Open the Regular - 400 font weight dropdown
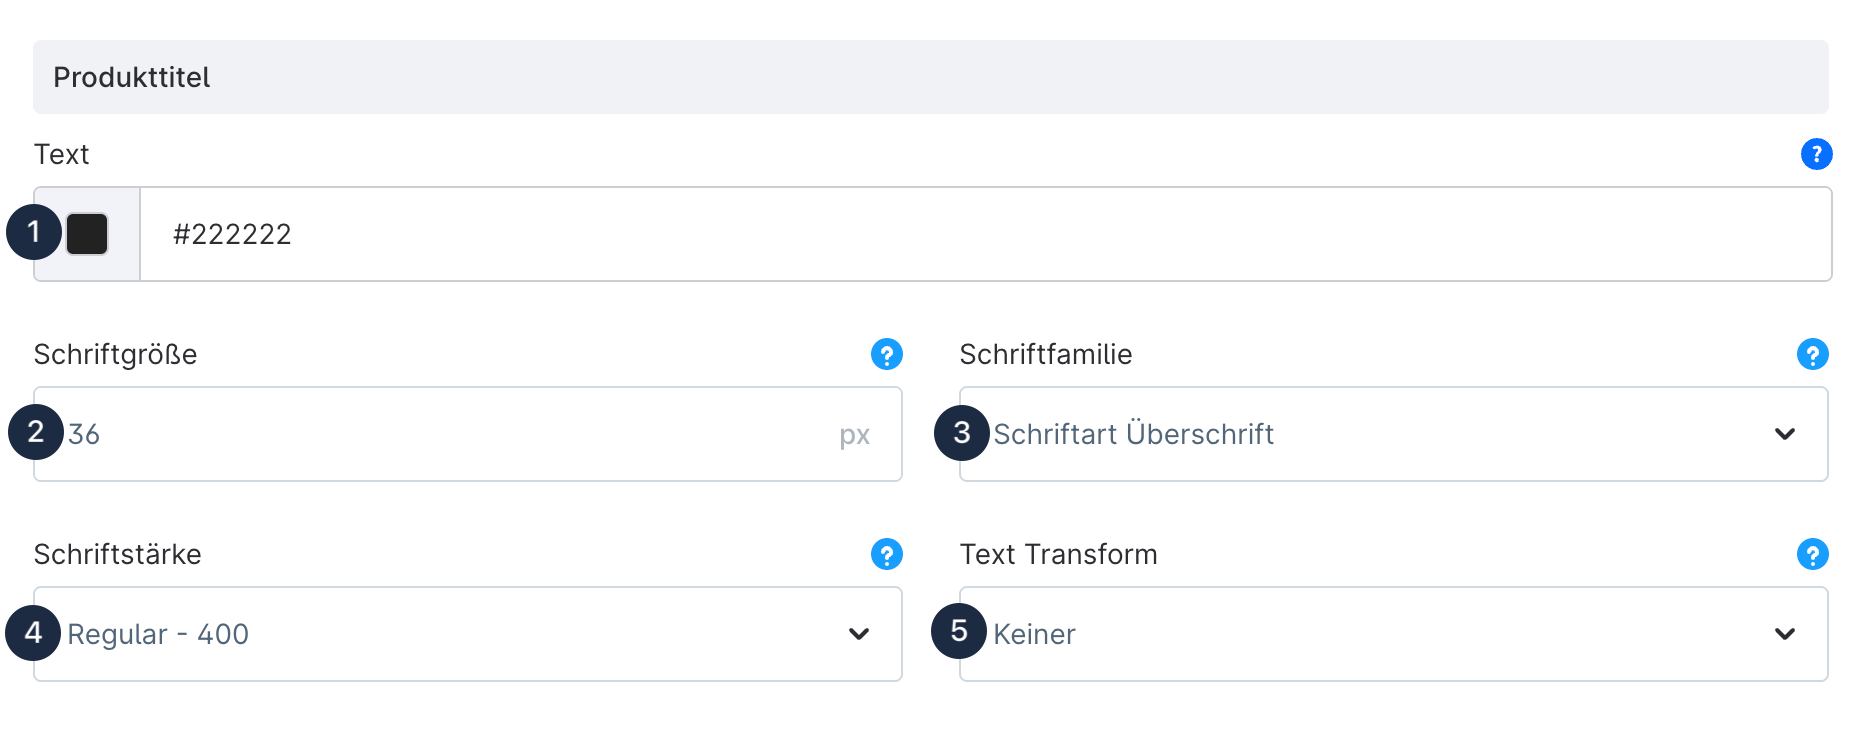 [450, 634]
